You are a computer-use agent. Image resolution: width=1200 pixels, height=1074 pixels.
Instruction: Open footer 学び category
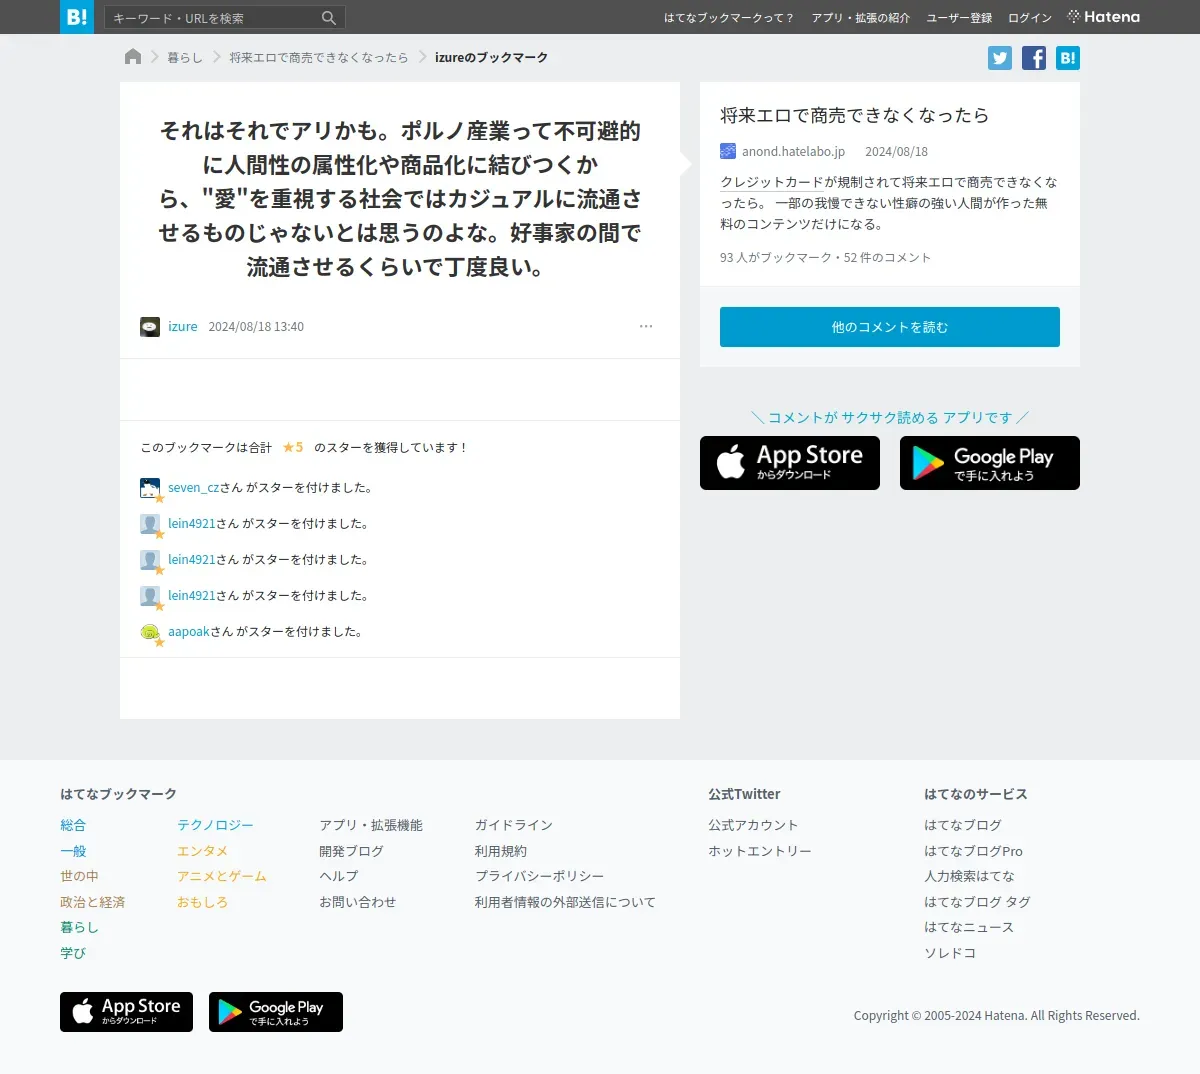click(73, 953)
